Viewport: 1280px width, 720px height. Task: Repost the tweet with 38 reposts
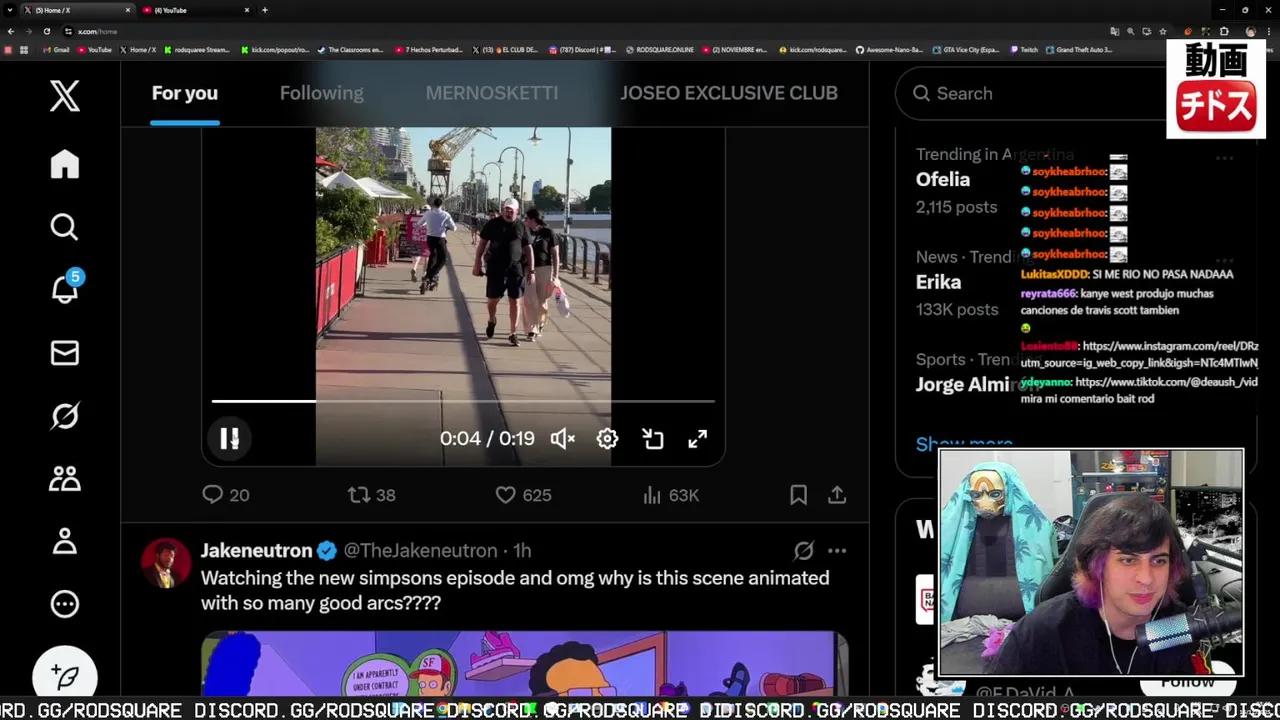click(372, 495)
